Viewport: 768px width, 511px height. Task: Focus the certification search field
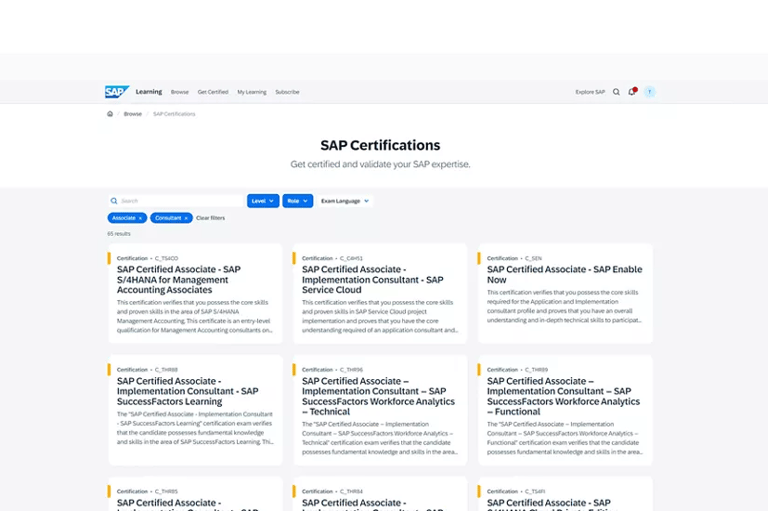coord(175,201)
